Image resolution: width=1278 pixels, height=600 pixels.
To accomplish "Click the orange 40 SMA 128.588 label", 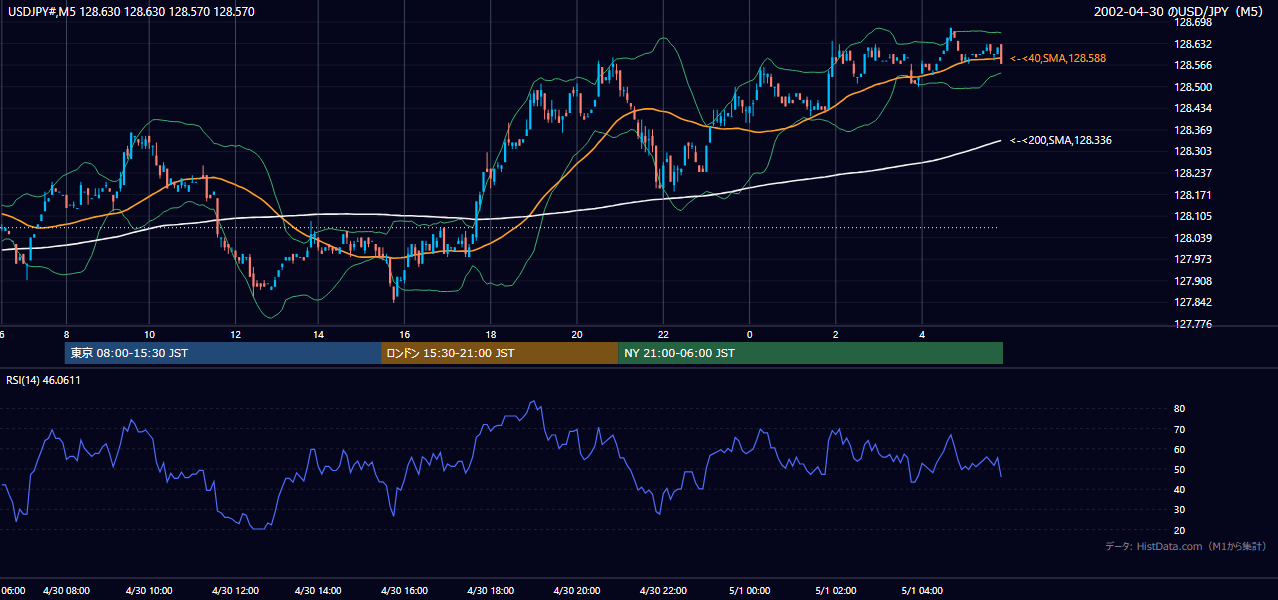I will (1058, 59).
